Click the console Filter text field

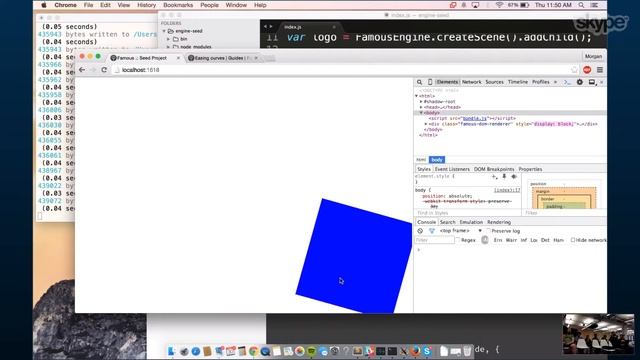coord(434,240)
